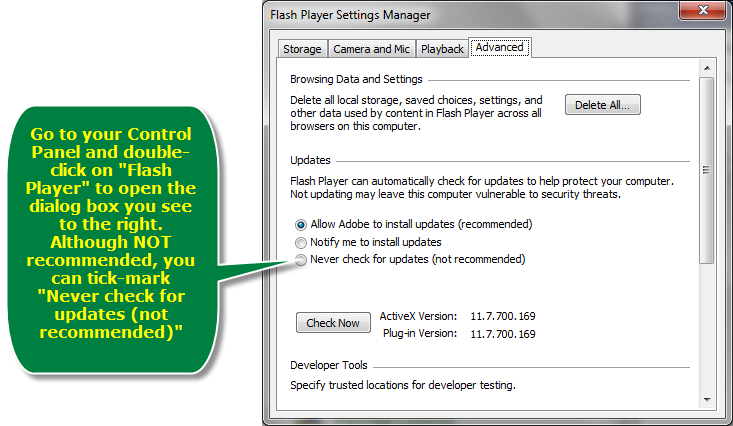
Task: Click the 'ActiveX Version:' label
Action: [x=418, y=317]
